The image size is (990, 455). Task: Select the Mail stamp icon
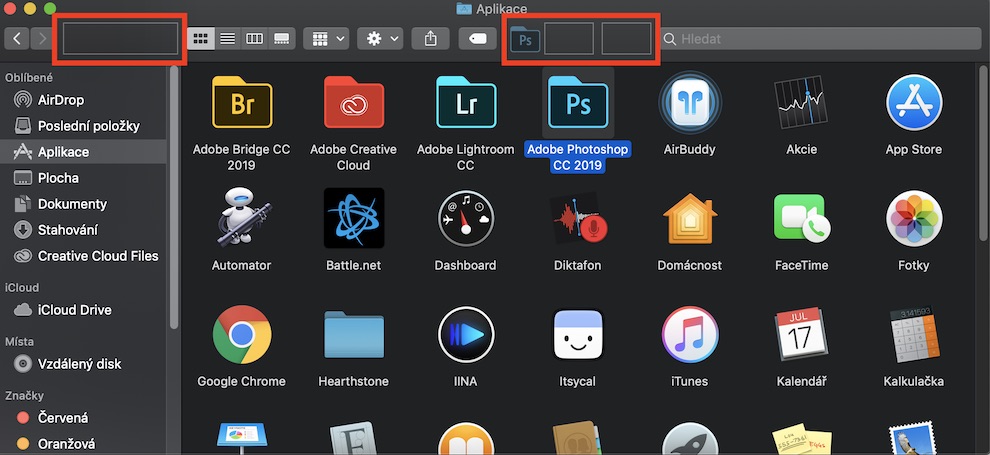pyautogui.click(x=914, y=439)
